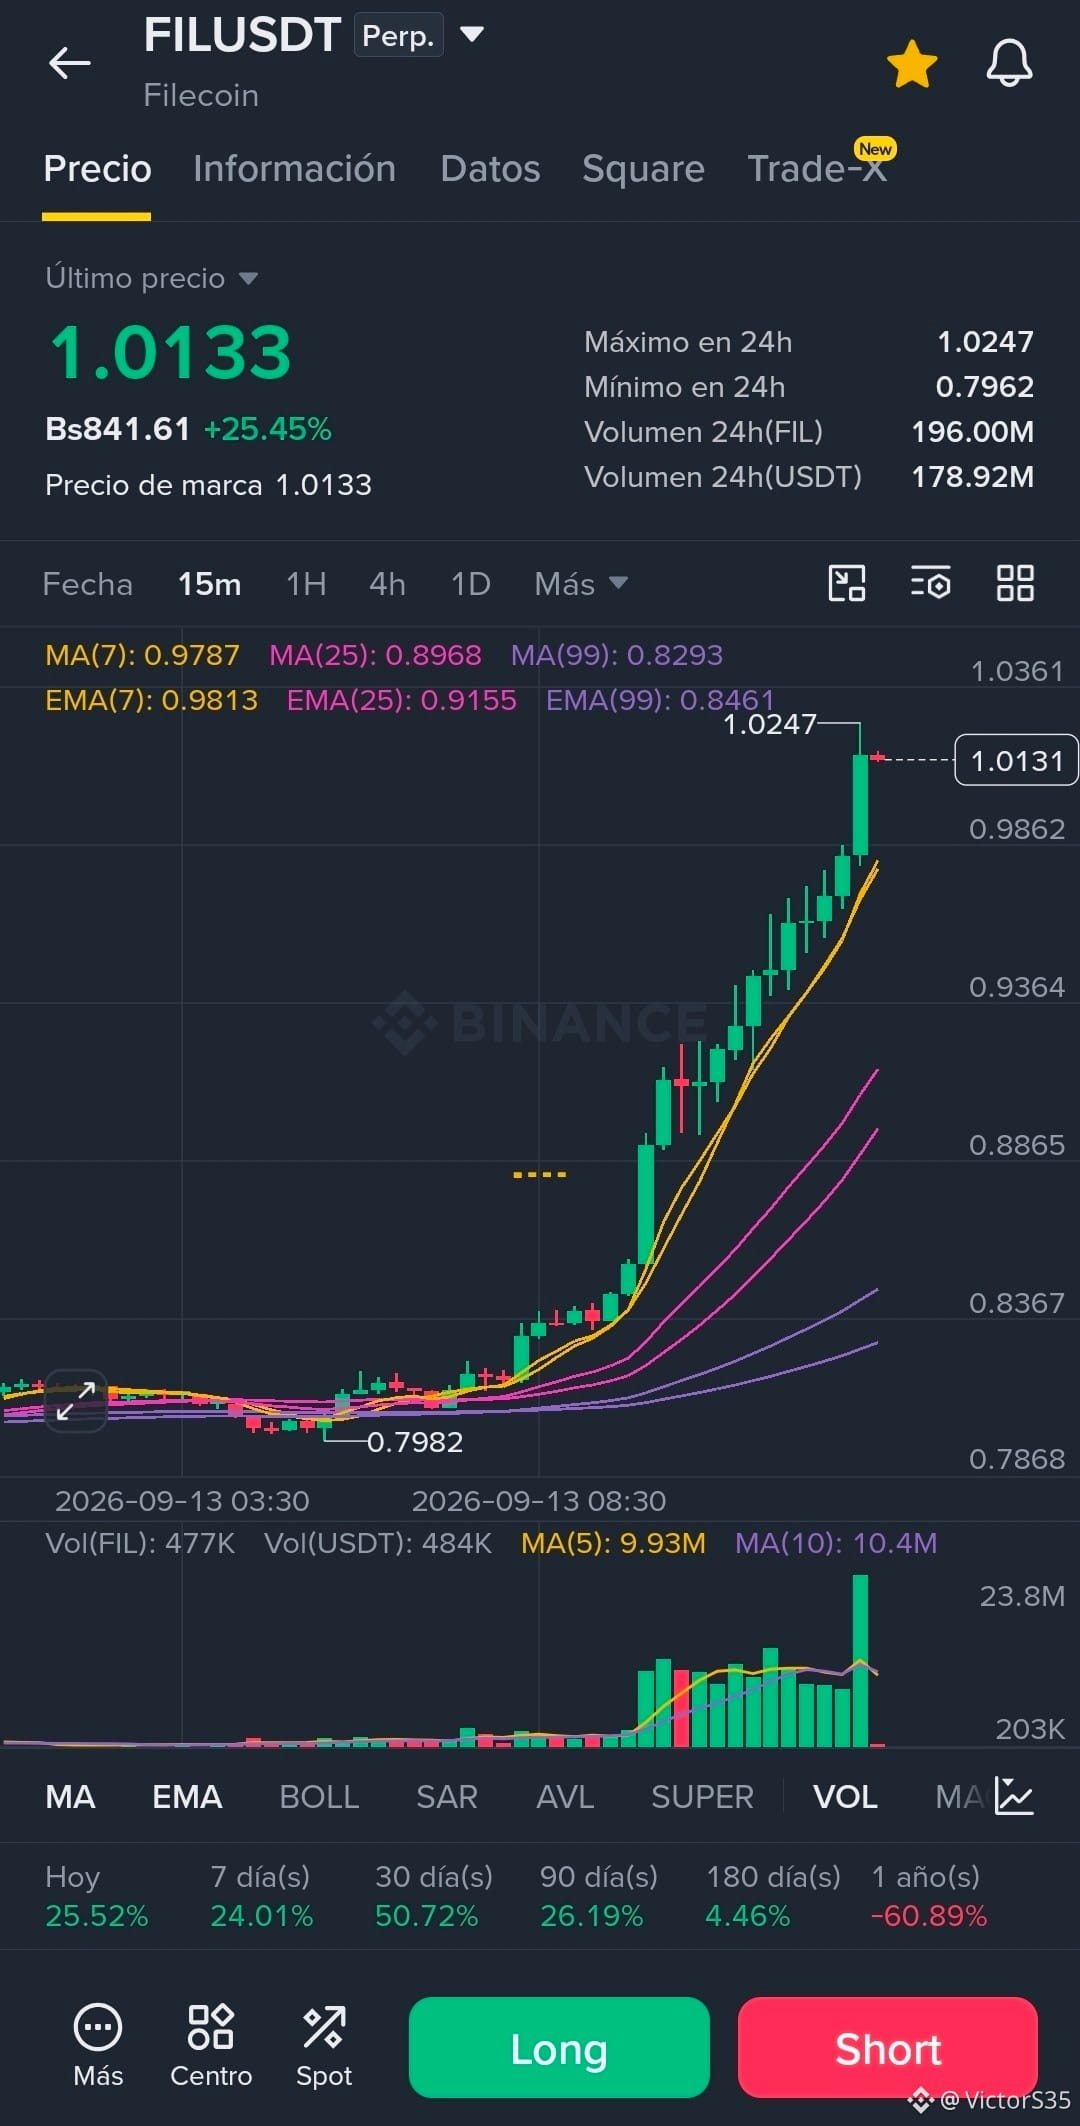Open the Spot trading icon
The width and height of the screenshot is (1080, 2126).
point(324,2046)
